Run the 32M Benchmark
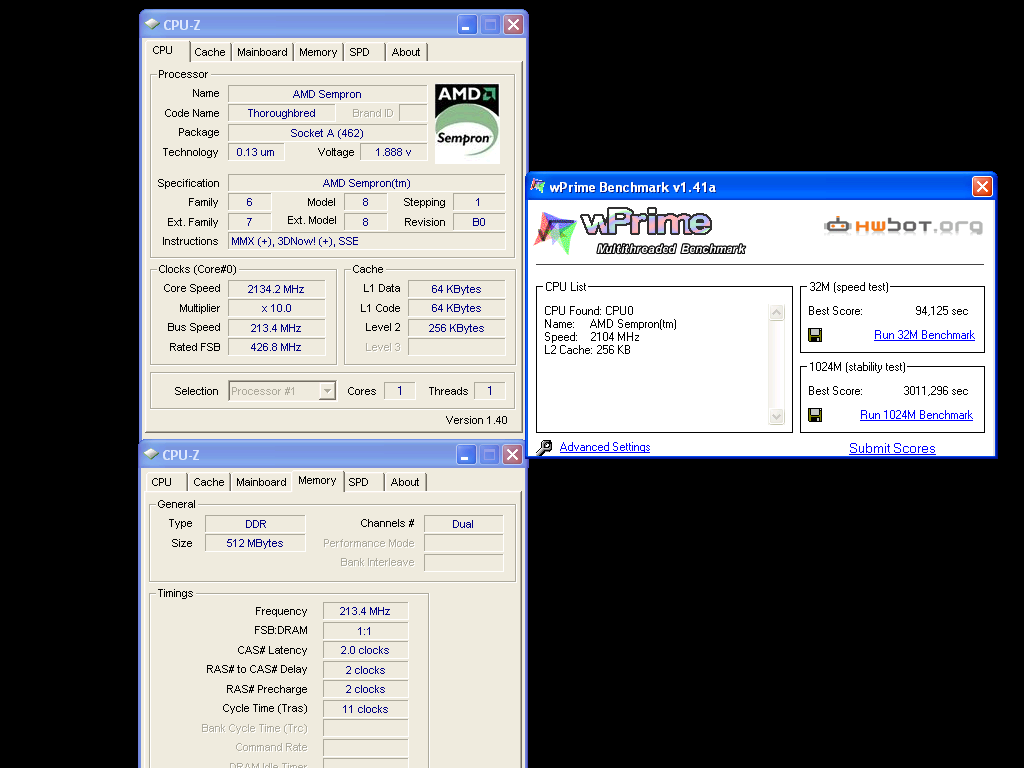The width and height of the screenshot is (1024, 768). [x=924, y=335]
